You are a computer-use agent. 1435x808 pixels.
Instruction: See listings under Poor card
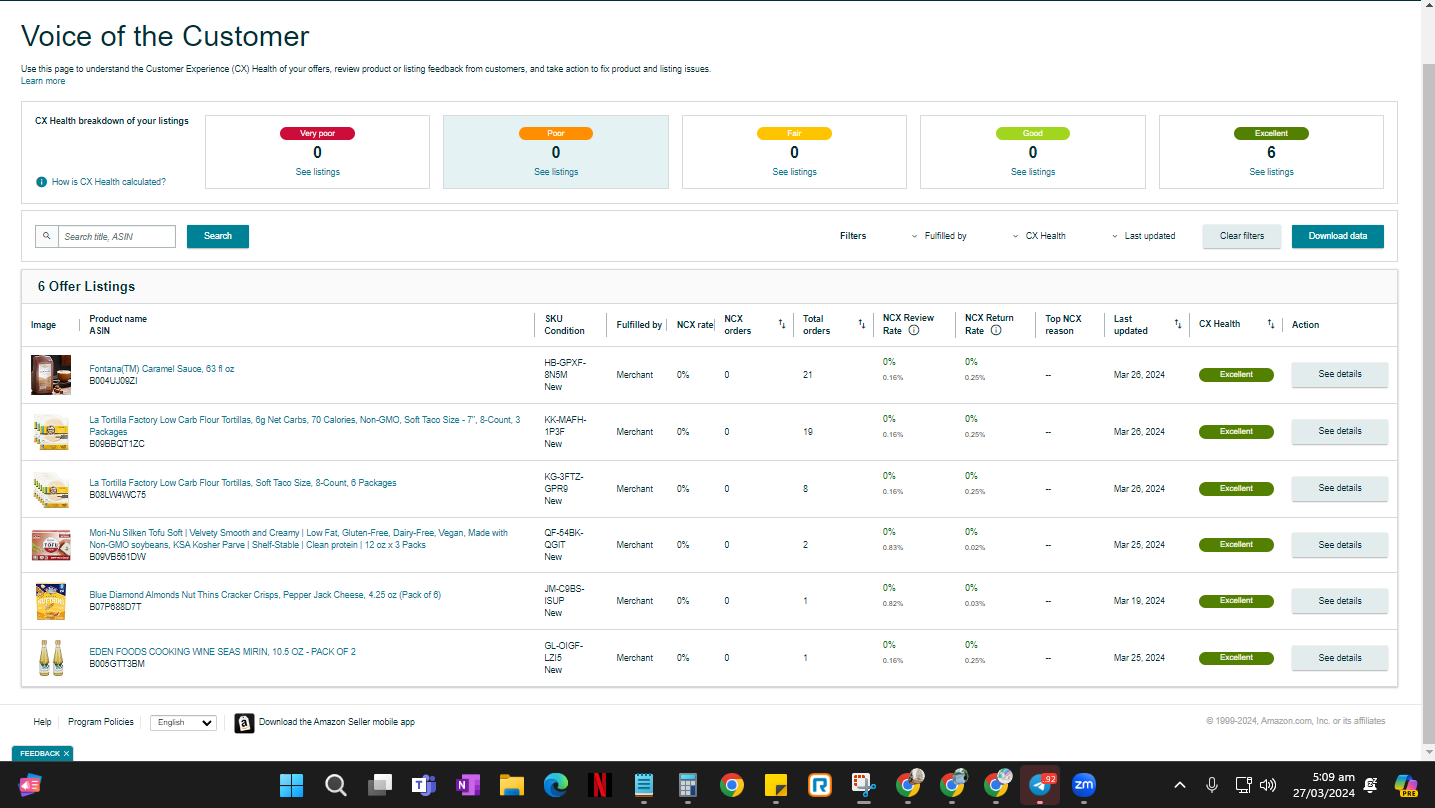tap(556, 172)
